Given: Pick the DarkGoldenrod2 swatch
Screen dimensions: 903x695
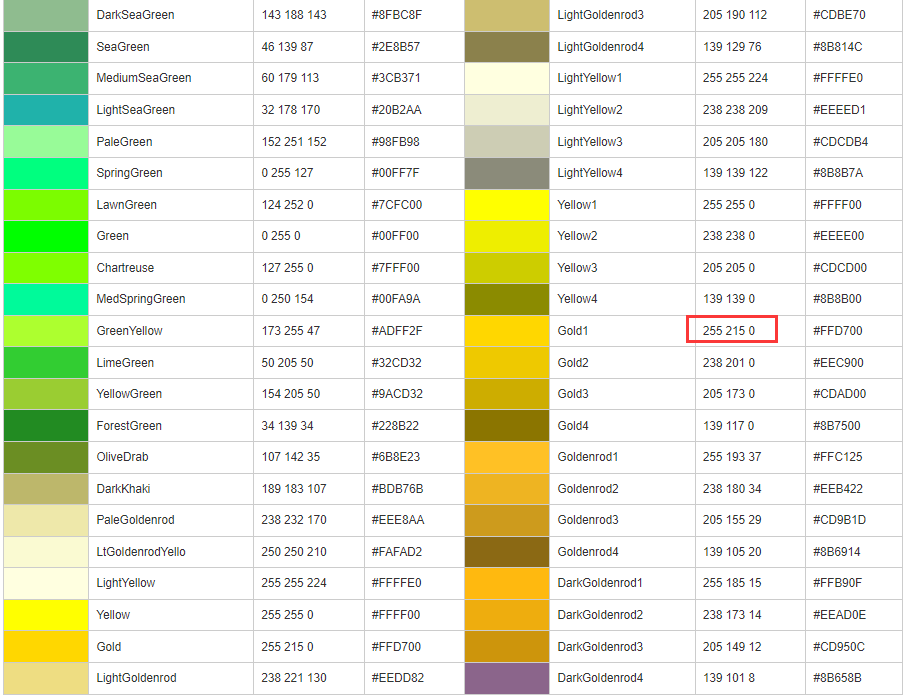Looking at the screenshot, I should [x=507, y=615].
